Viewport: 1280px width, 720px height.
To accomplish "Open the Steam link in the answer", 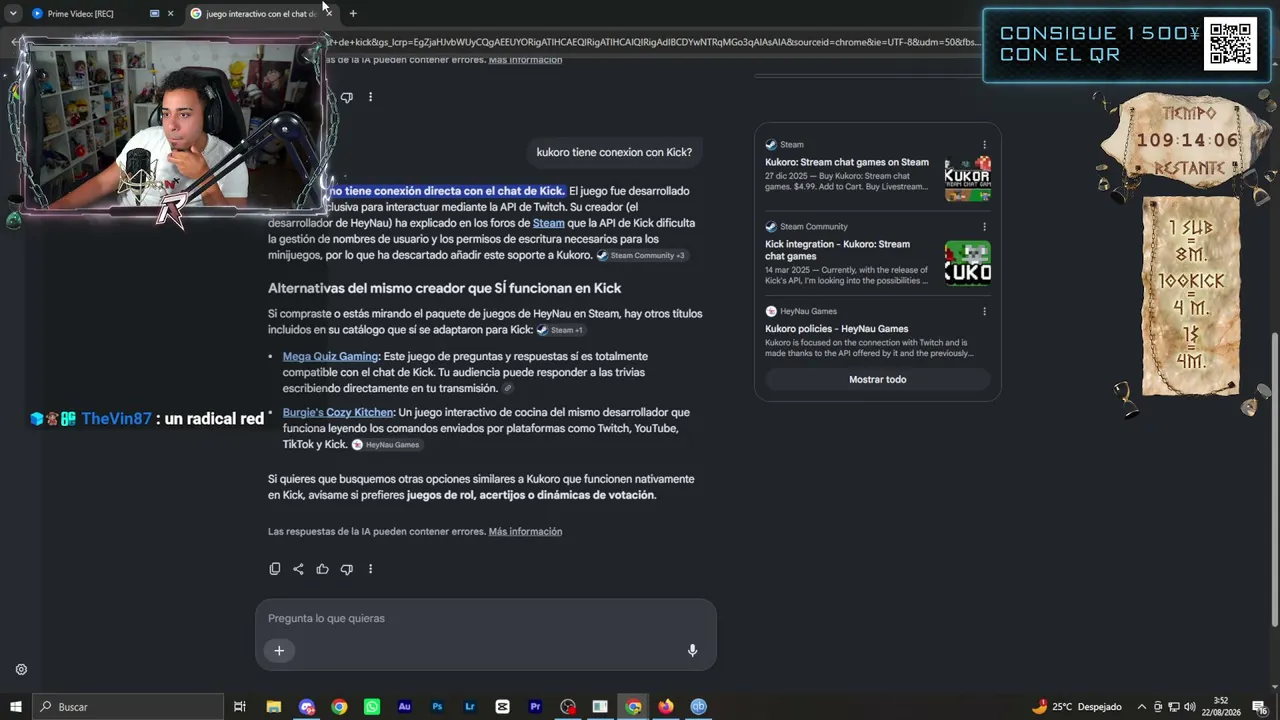I will click(x=549, y=223).
